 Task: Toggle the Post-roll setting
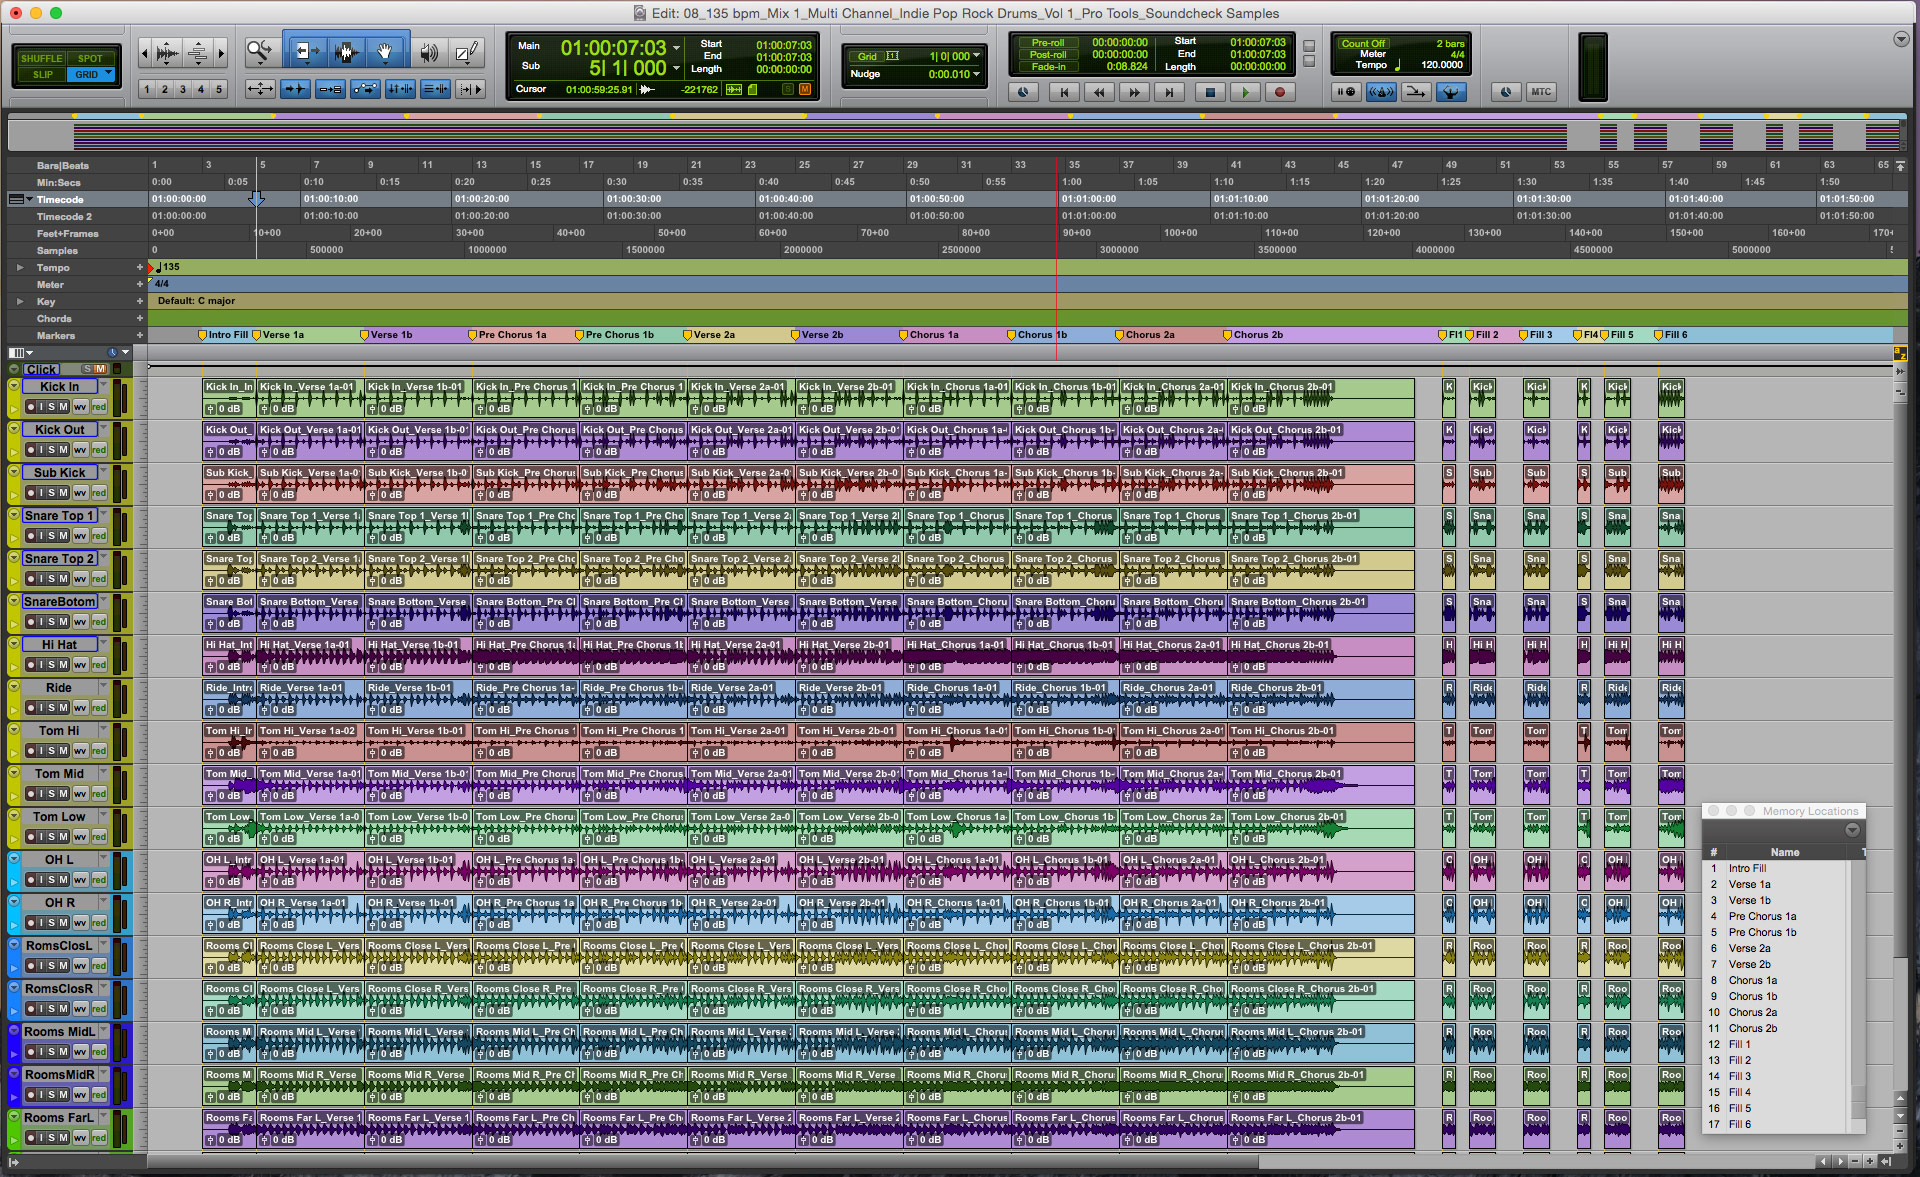1047,55
